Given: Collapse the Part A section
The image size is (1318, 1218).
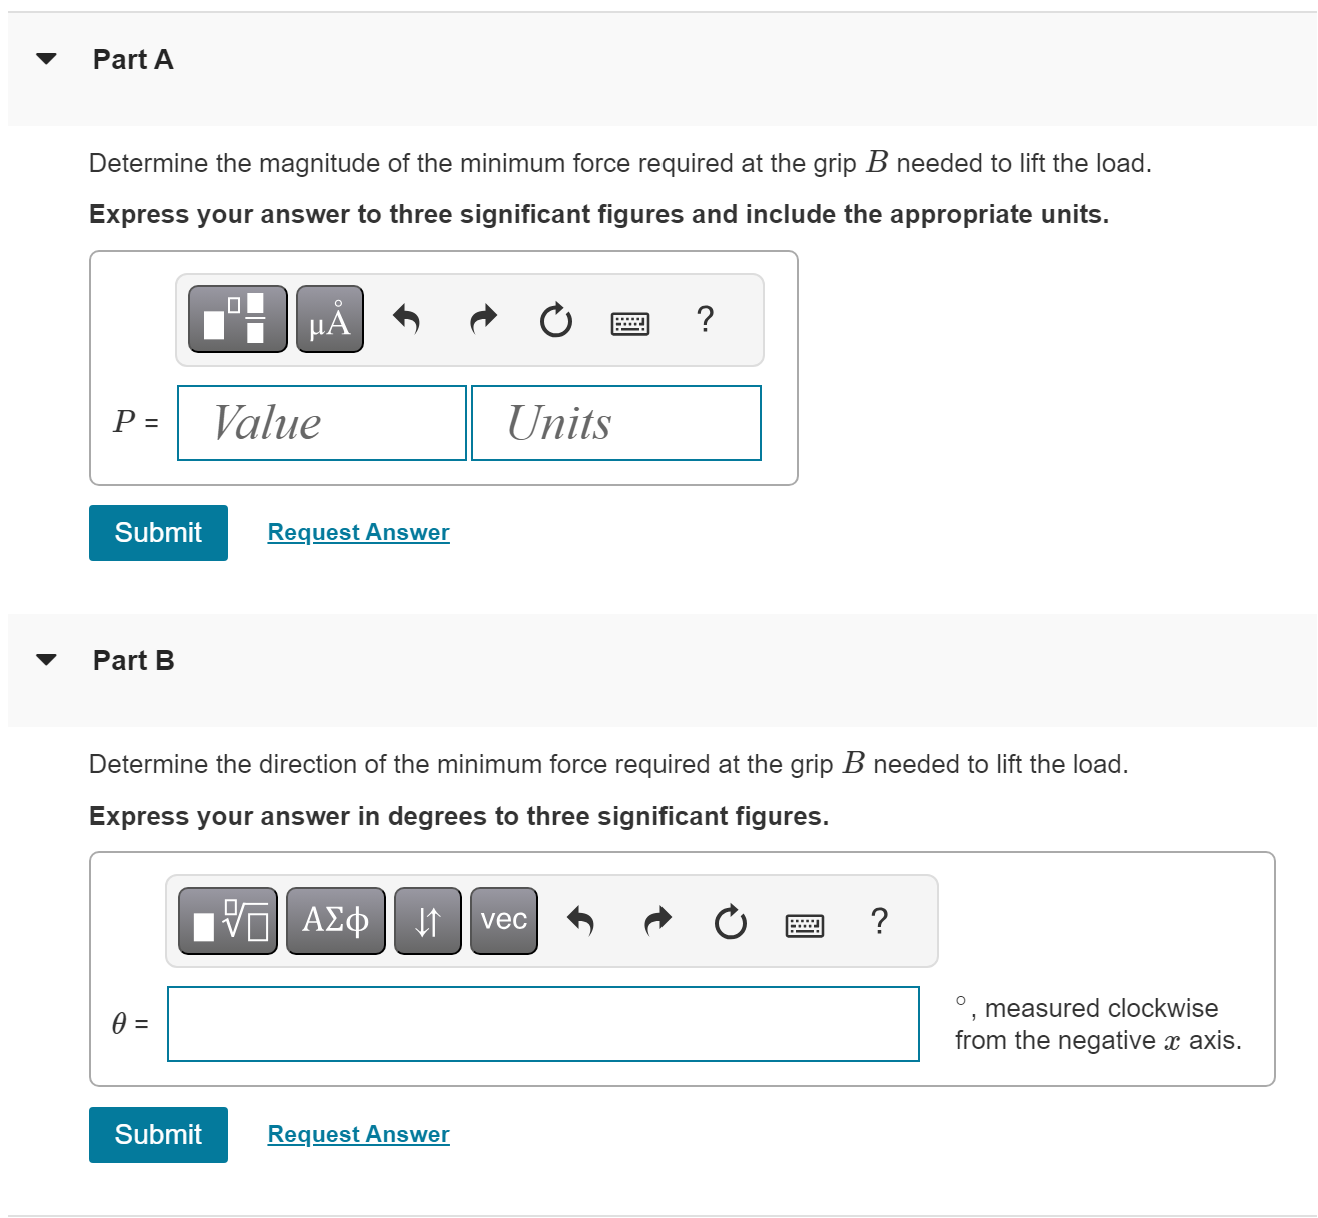Looking at the screenshot, I should coord(45,60).
